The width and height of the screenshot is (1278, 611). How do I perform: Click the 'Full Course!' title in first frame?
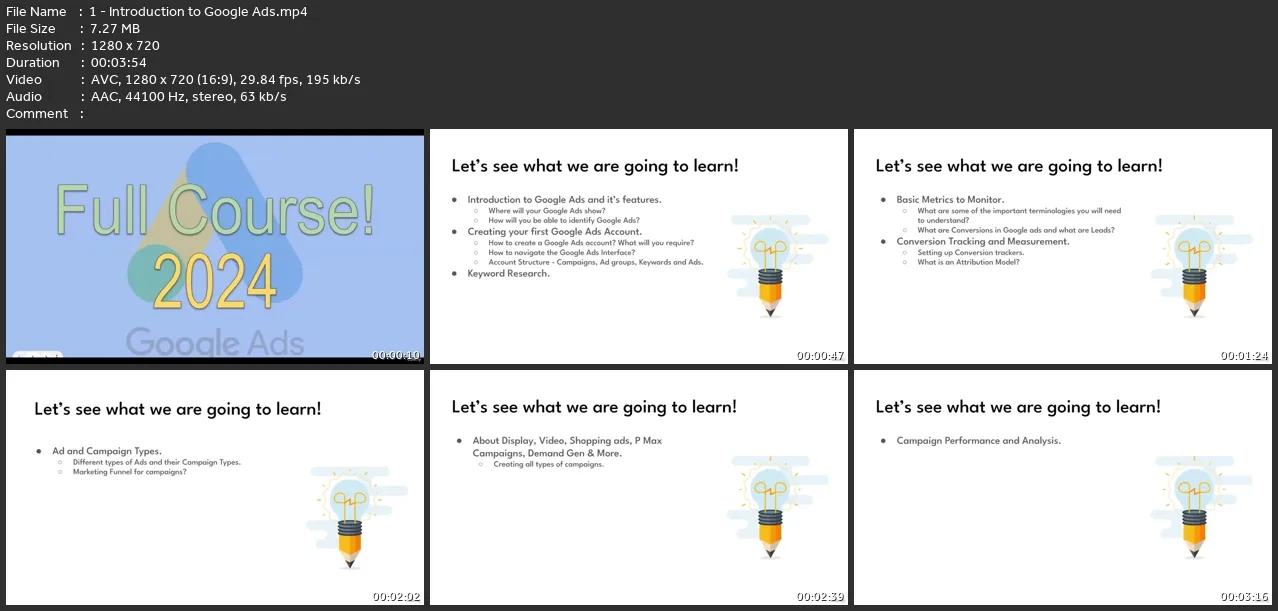point(216,208)
